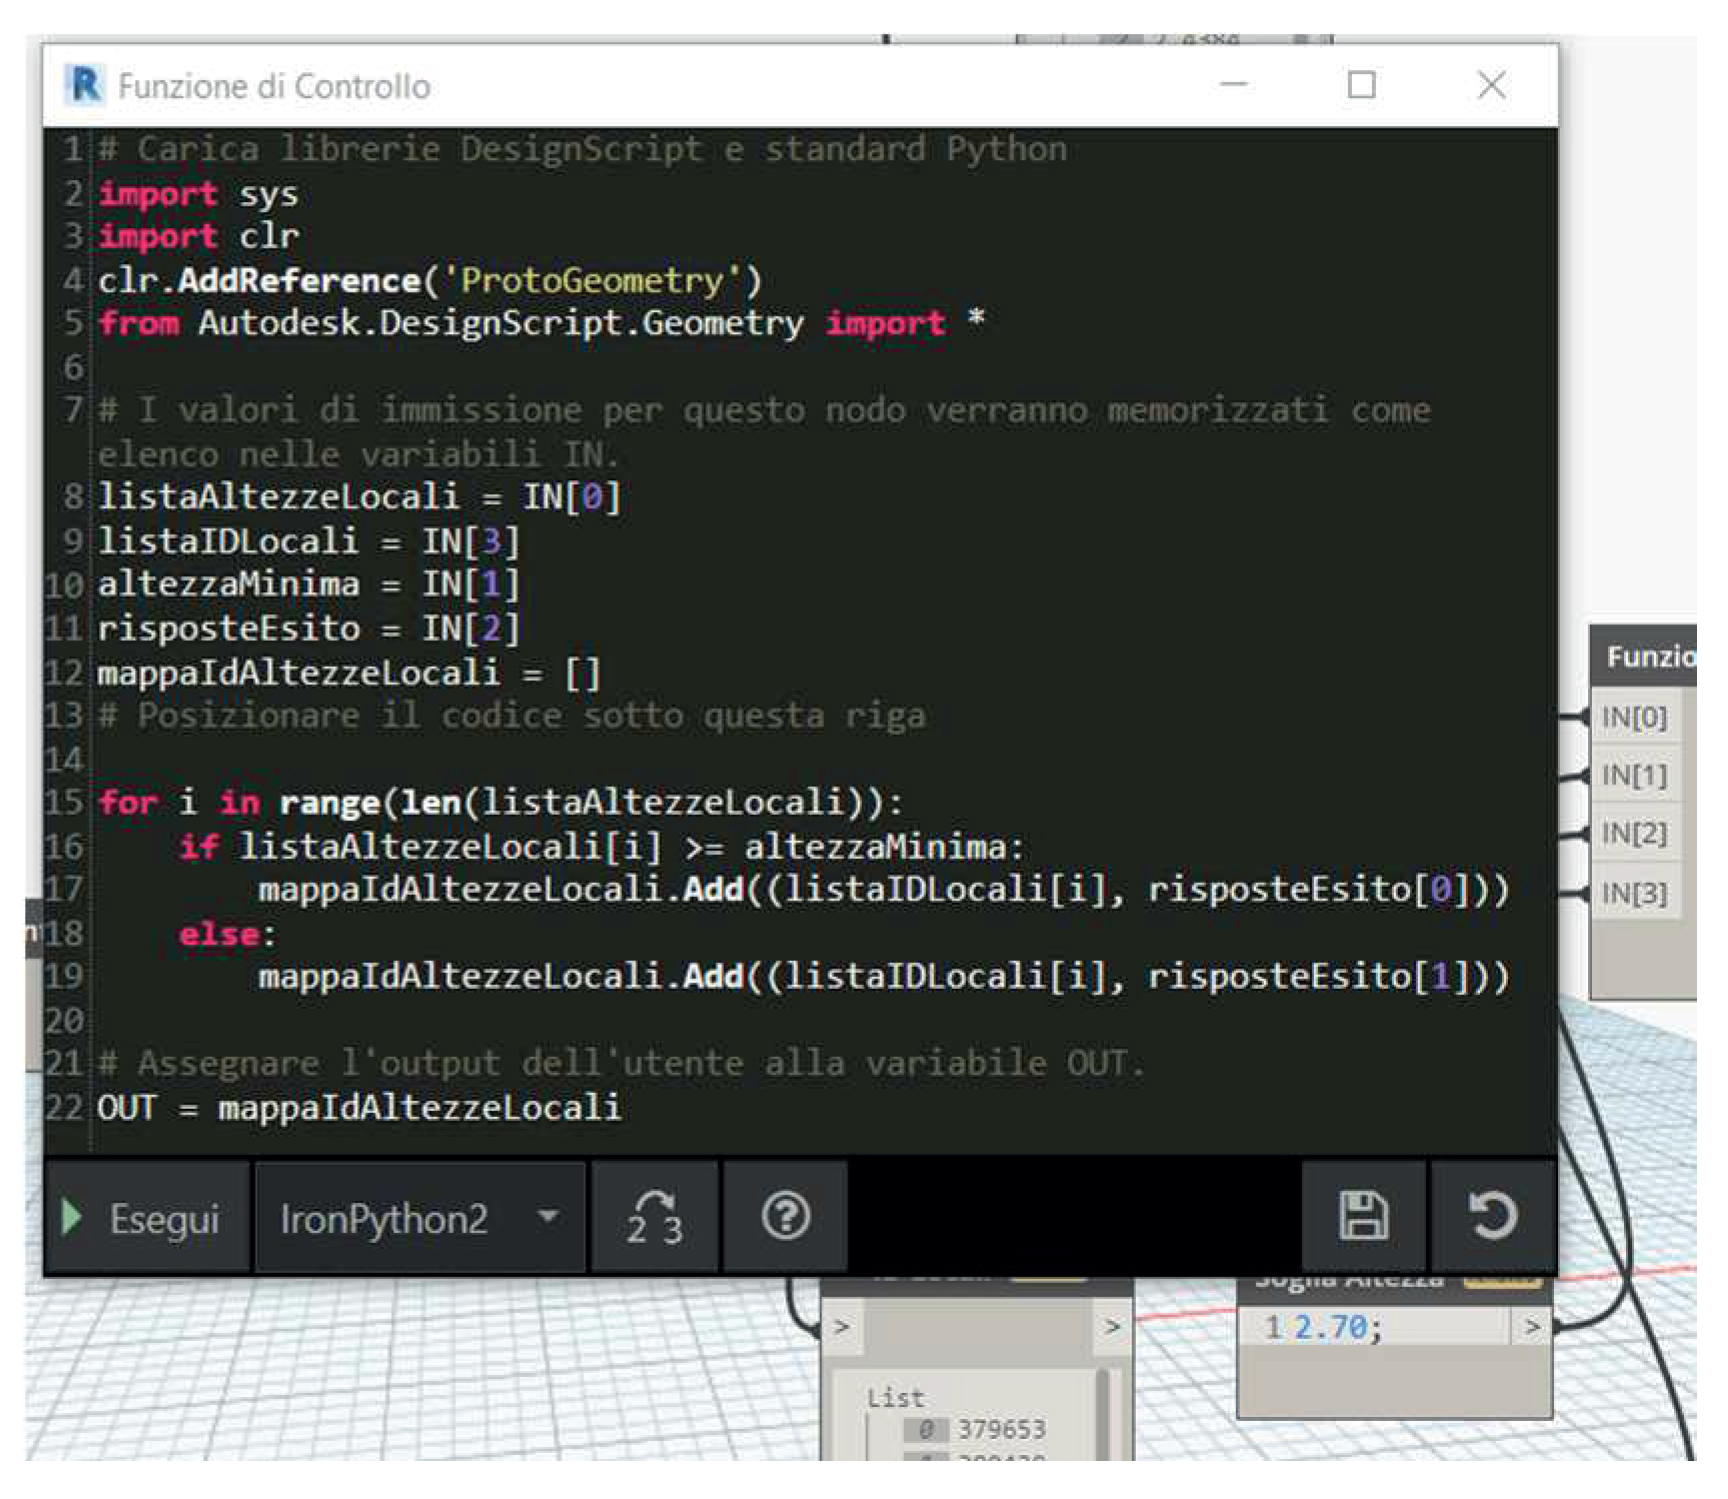Select the IN[2] input port

point(1634,833)
